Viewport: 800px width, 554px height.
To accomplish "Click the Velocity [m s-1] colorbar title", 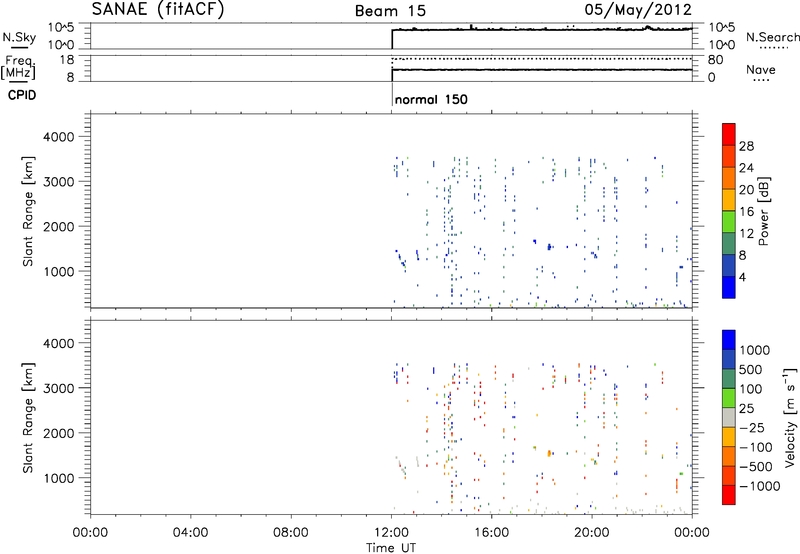I will coord(790,417).
